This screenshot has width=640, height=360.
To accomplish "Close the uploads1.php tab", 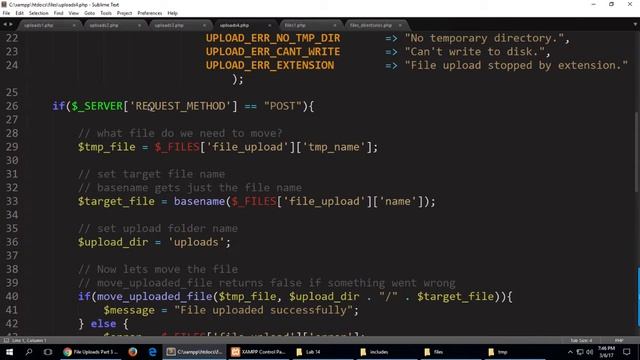I will coord(74,25).
